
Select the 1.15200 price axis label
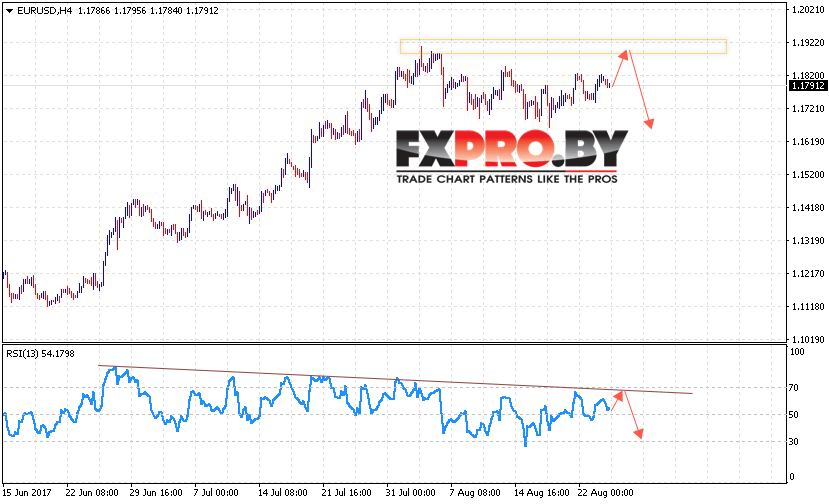pos(808,175)
